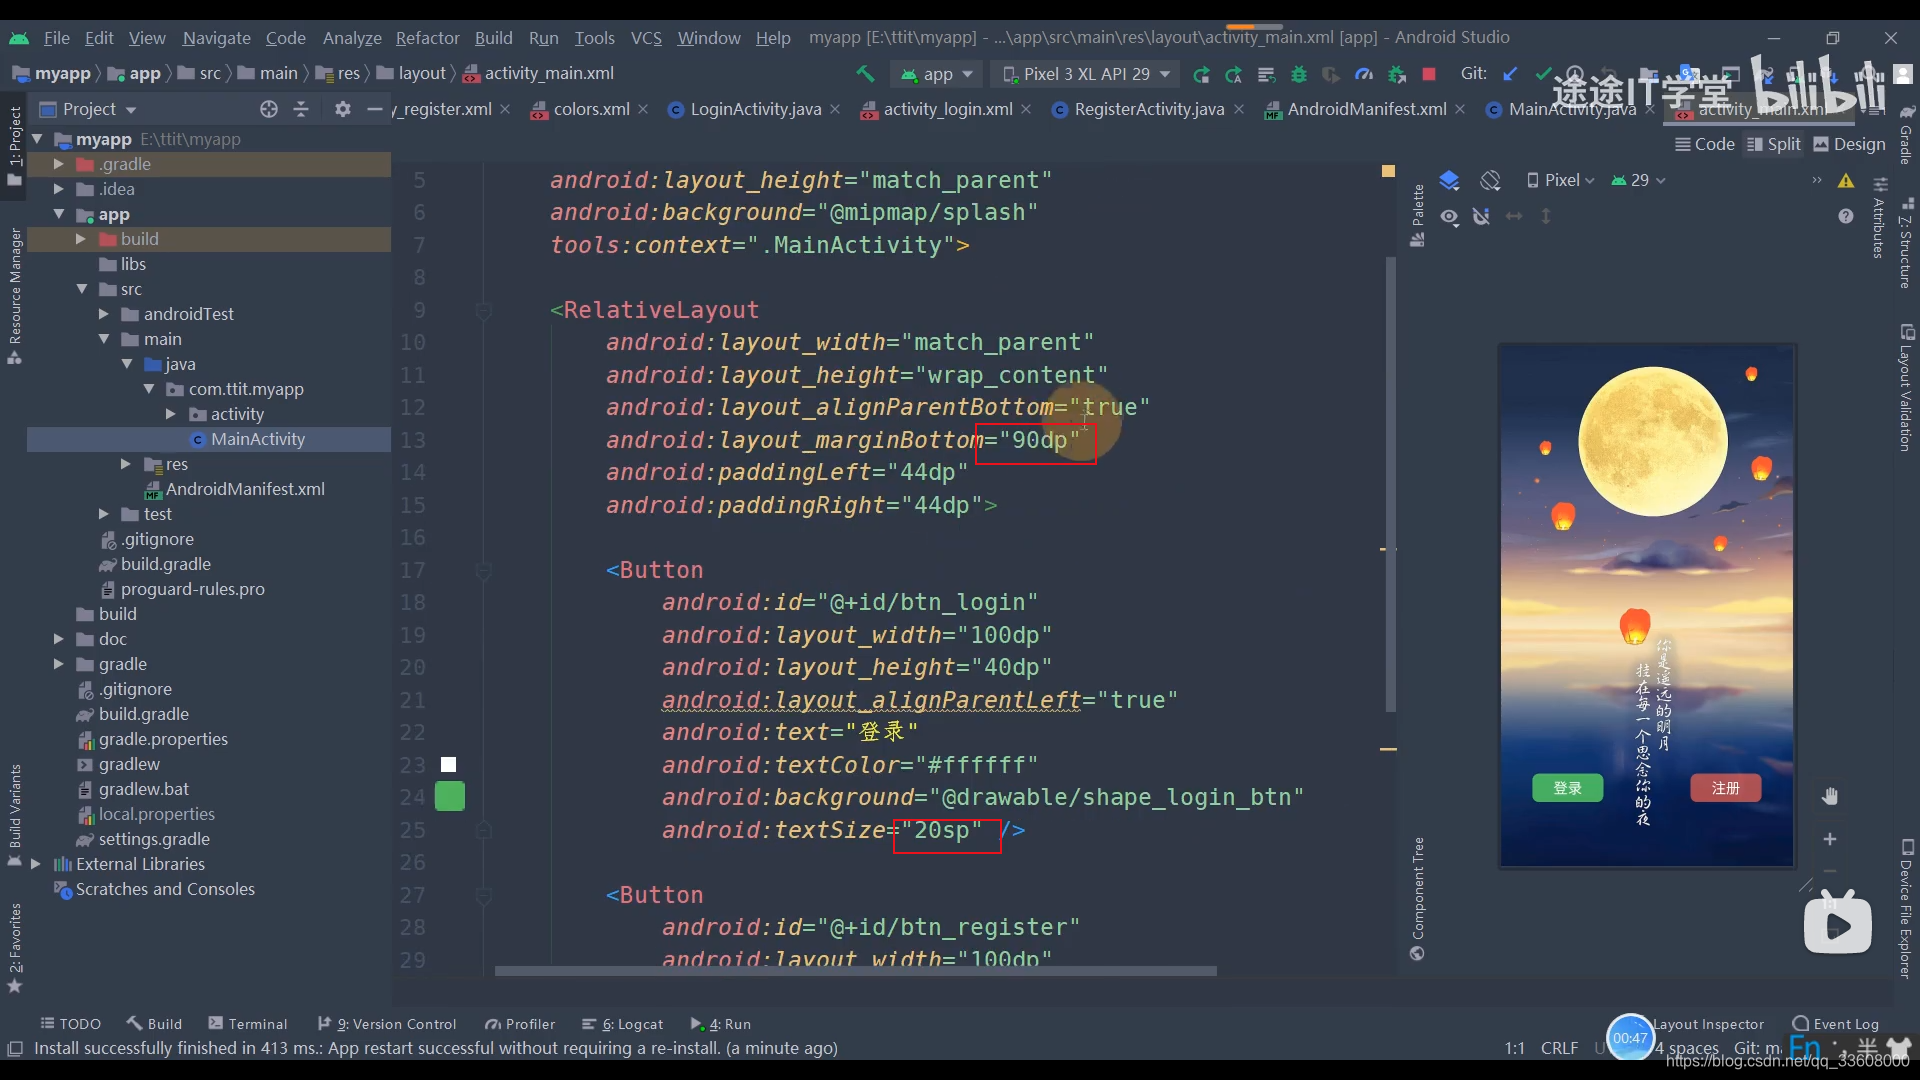Image resolution: width=1920 pixels, height=1080 pixels.
Task: Open the 6: Logcat tool window
Action: point(622,1024)
